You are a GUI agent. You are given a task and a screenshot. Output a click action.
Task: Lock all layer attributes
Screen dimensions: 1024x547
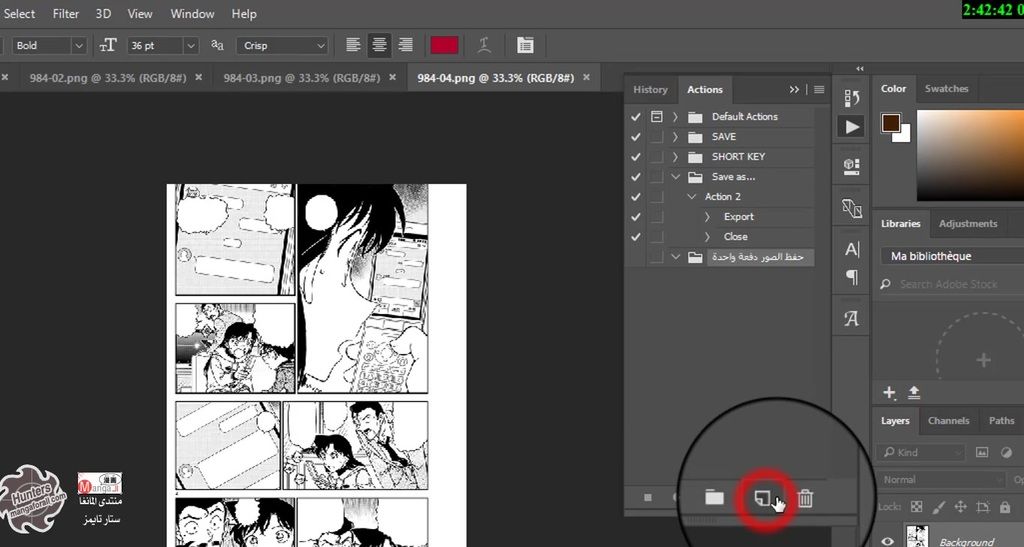(1005, 507)
